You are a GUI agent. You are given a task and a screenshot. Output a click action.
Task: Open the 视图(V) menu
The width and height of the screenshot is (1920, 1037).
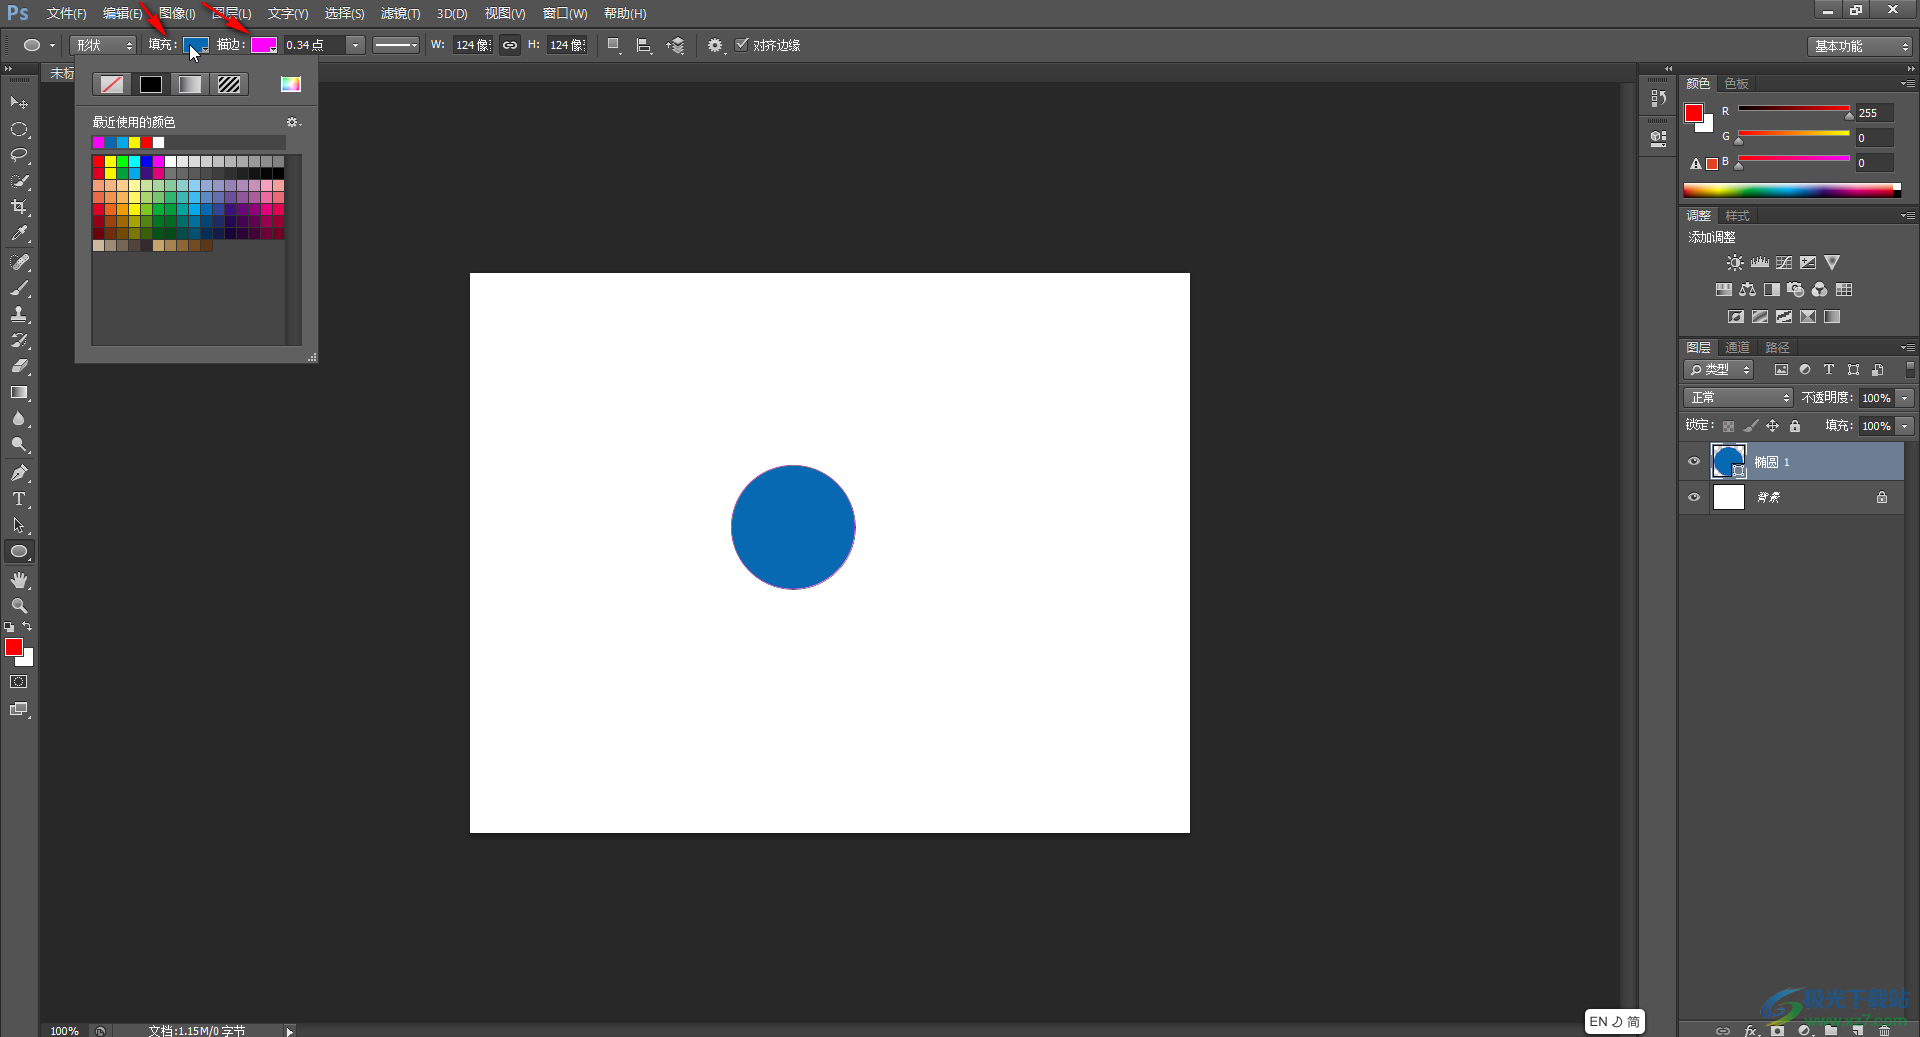(x=505, y=13)
